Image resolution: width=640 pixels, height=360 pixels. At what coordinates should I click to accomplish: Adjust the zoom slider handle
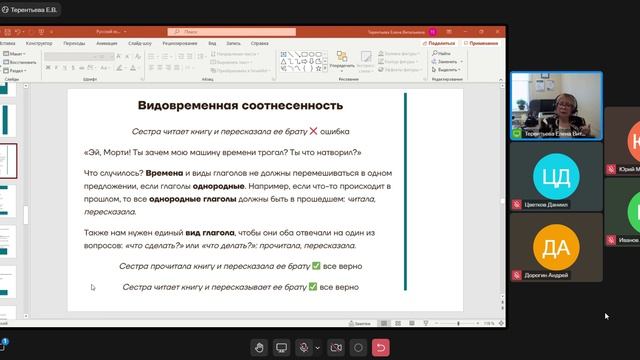[458, 323]
